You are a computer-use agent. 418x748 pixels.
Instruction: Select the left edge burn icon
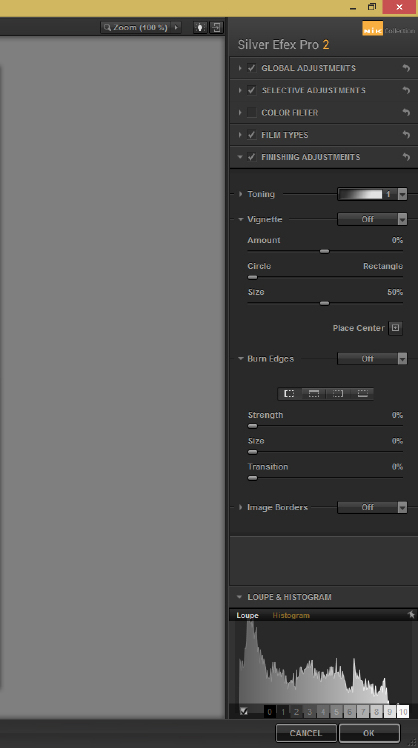pyautogui.click(x=290, y=394)
